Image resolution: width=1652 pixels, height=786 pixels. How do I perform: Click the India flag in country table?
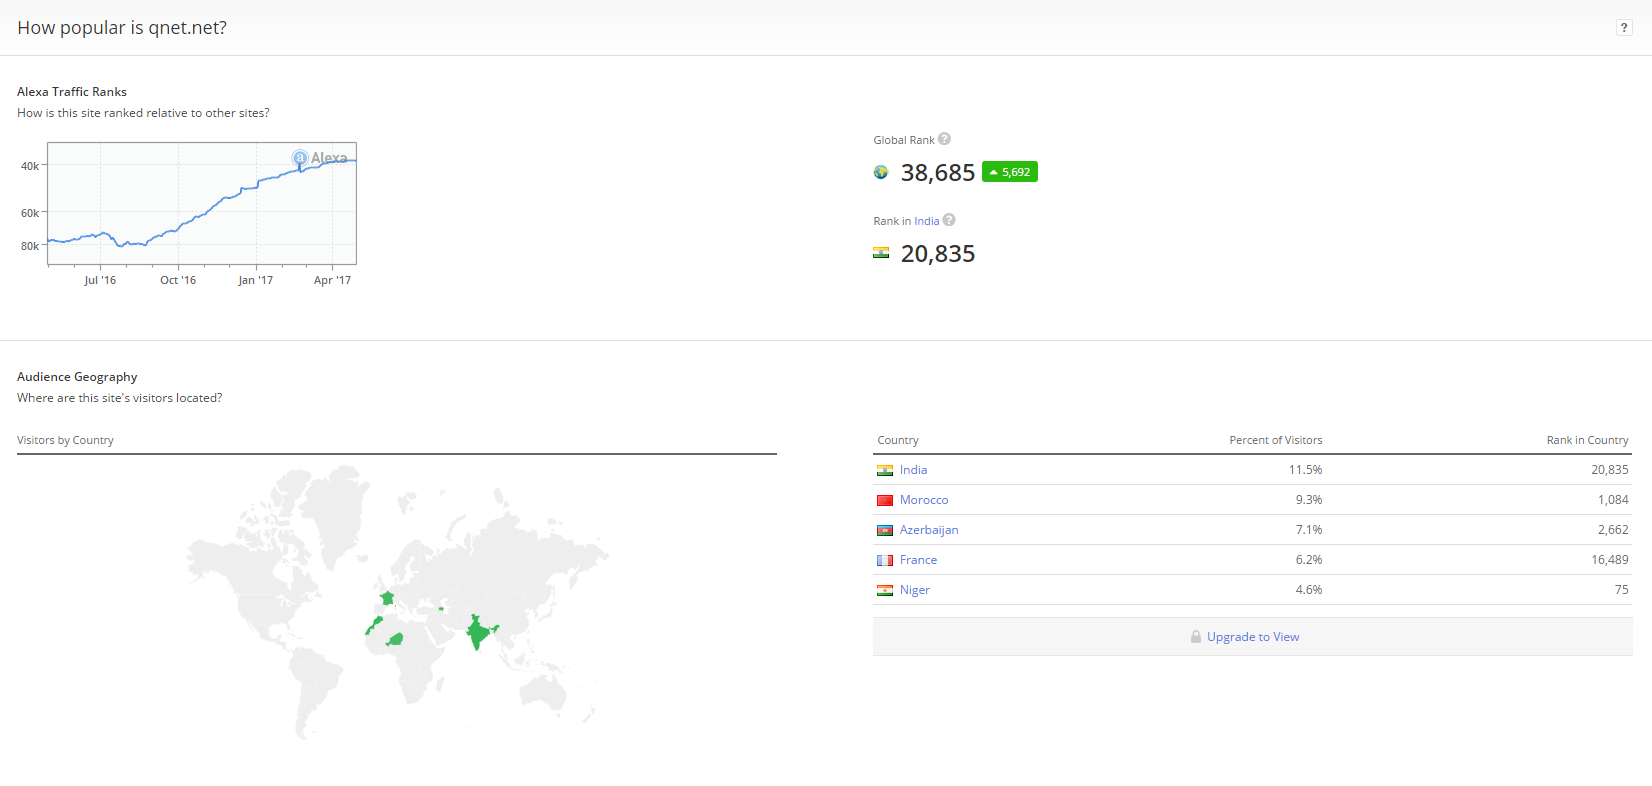pos(885,470)
